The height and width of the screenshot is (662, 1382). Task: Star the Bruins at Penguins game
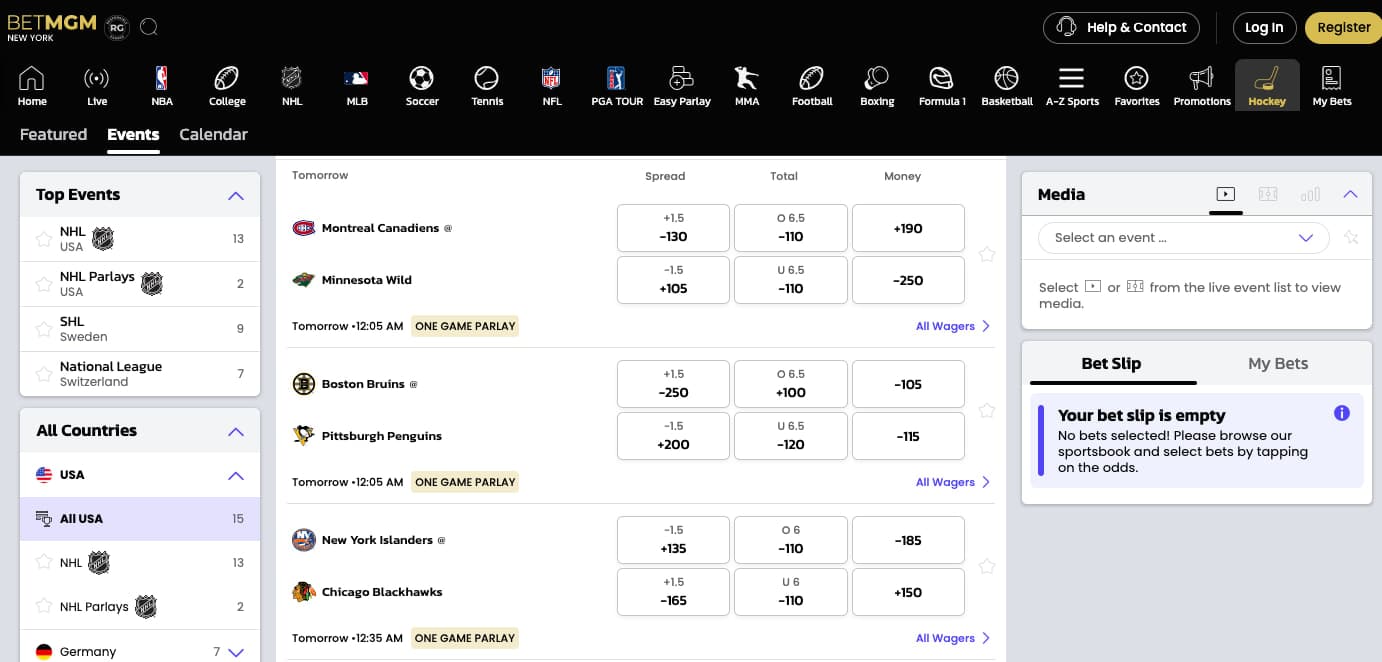point(987,410)
